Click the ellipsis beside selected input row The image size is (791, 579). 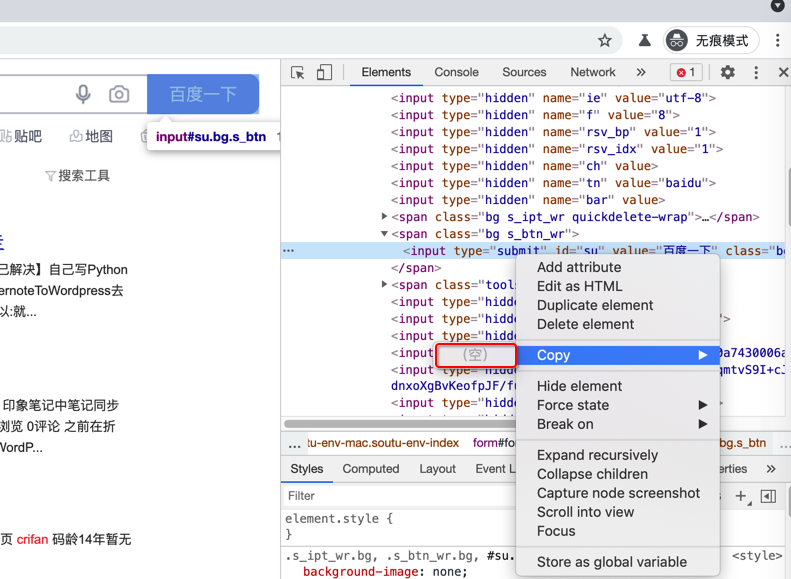289,250
